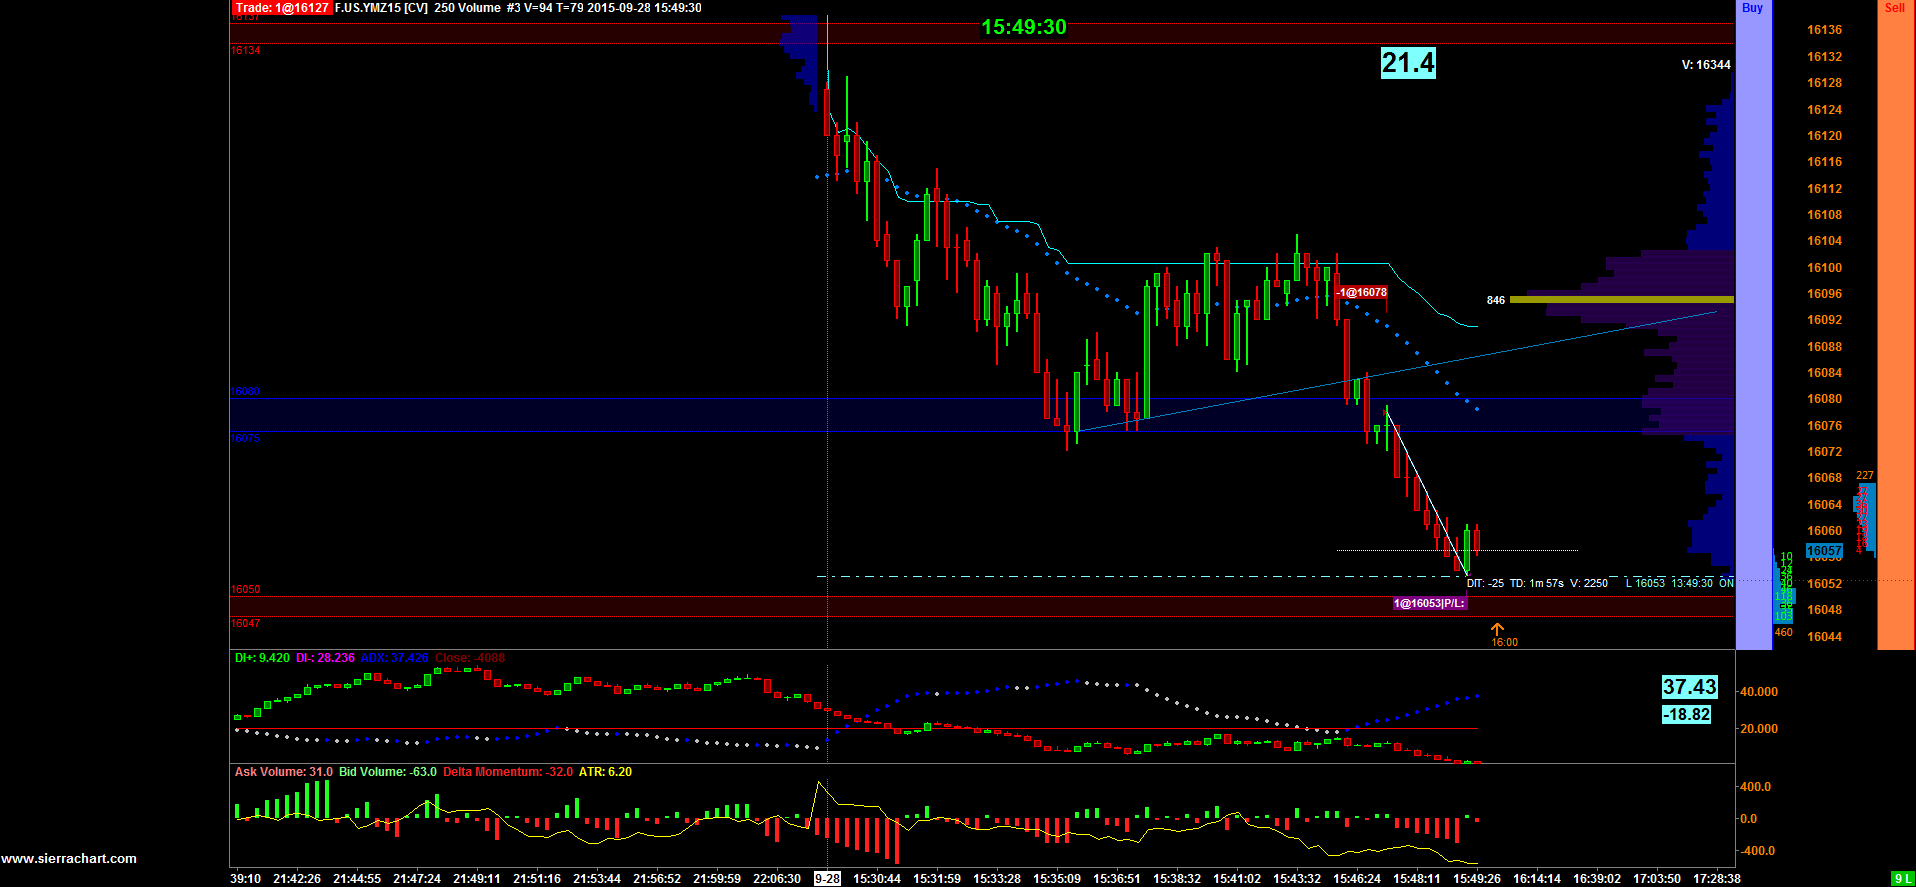This screenshot has height=887, width=1916.
Task: Click the -18.82 value box
Action: click(x=1686, y=714)
